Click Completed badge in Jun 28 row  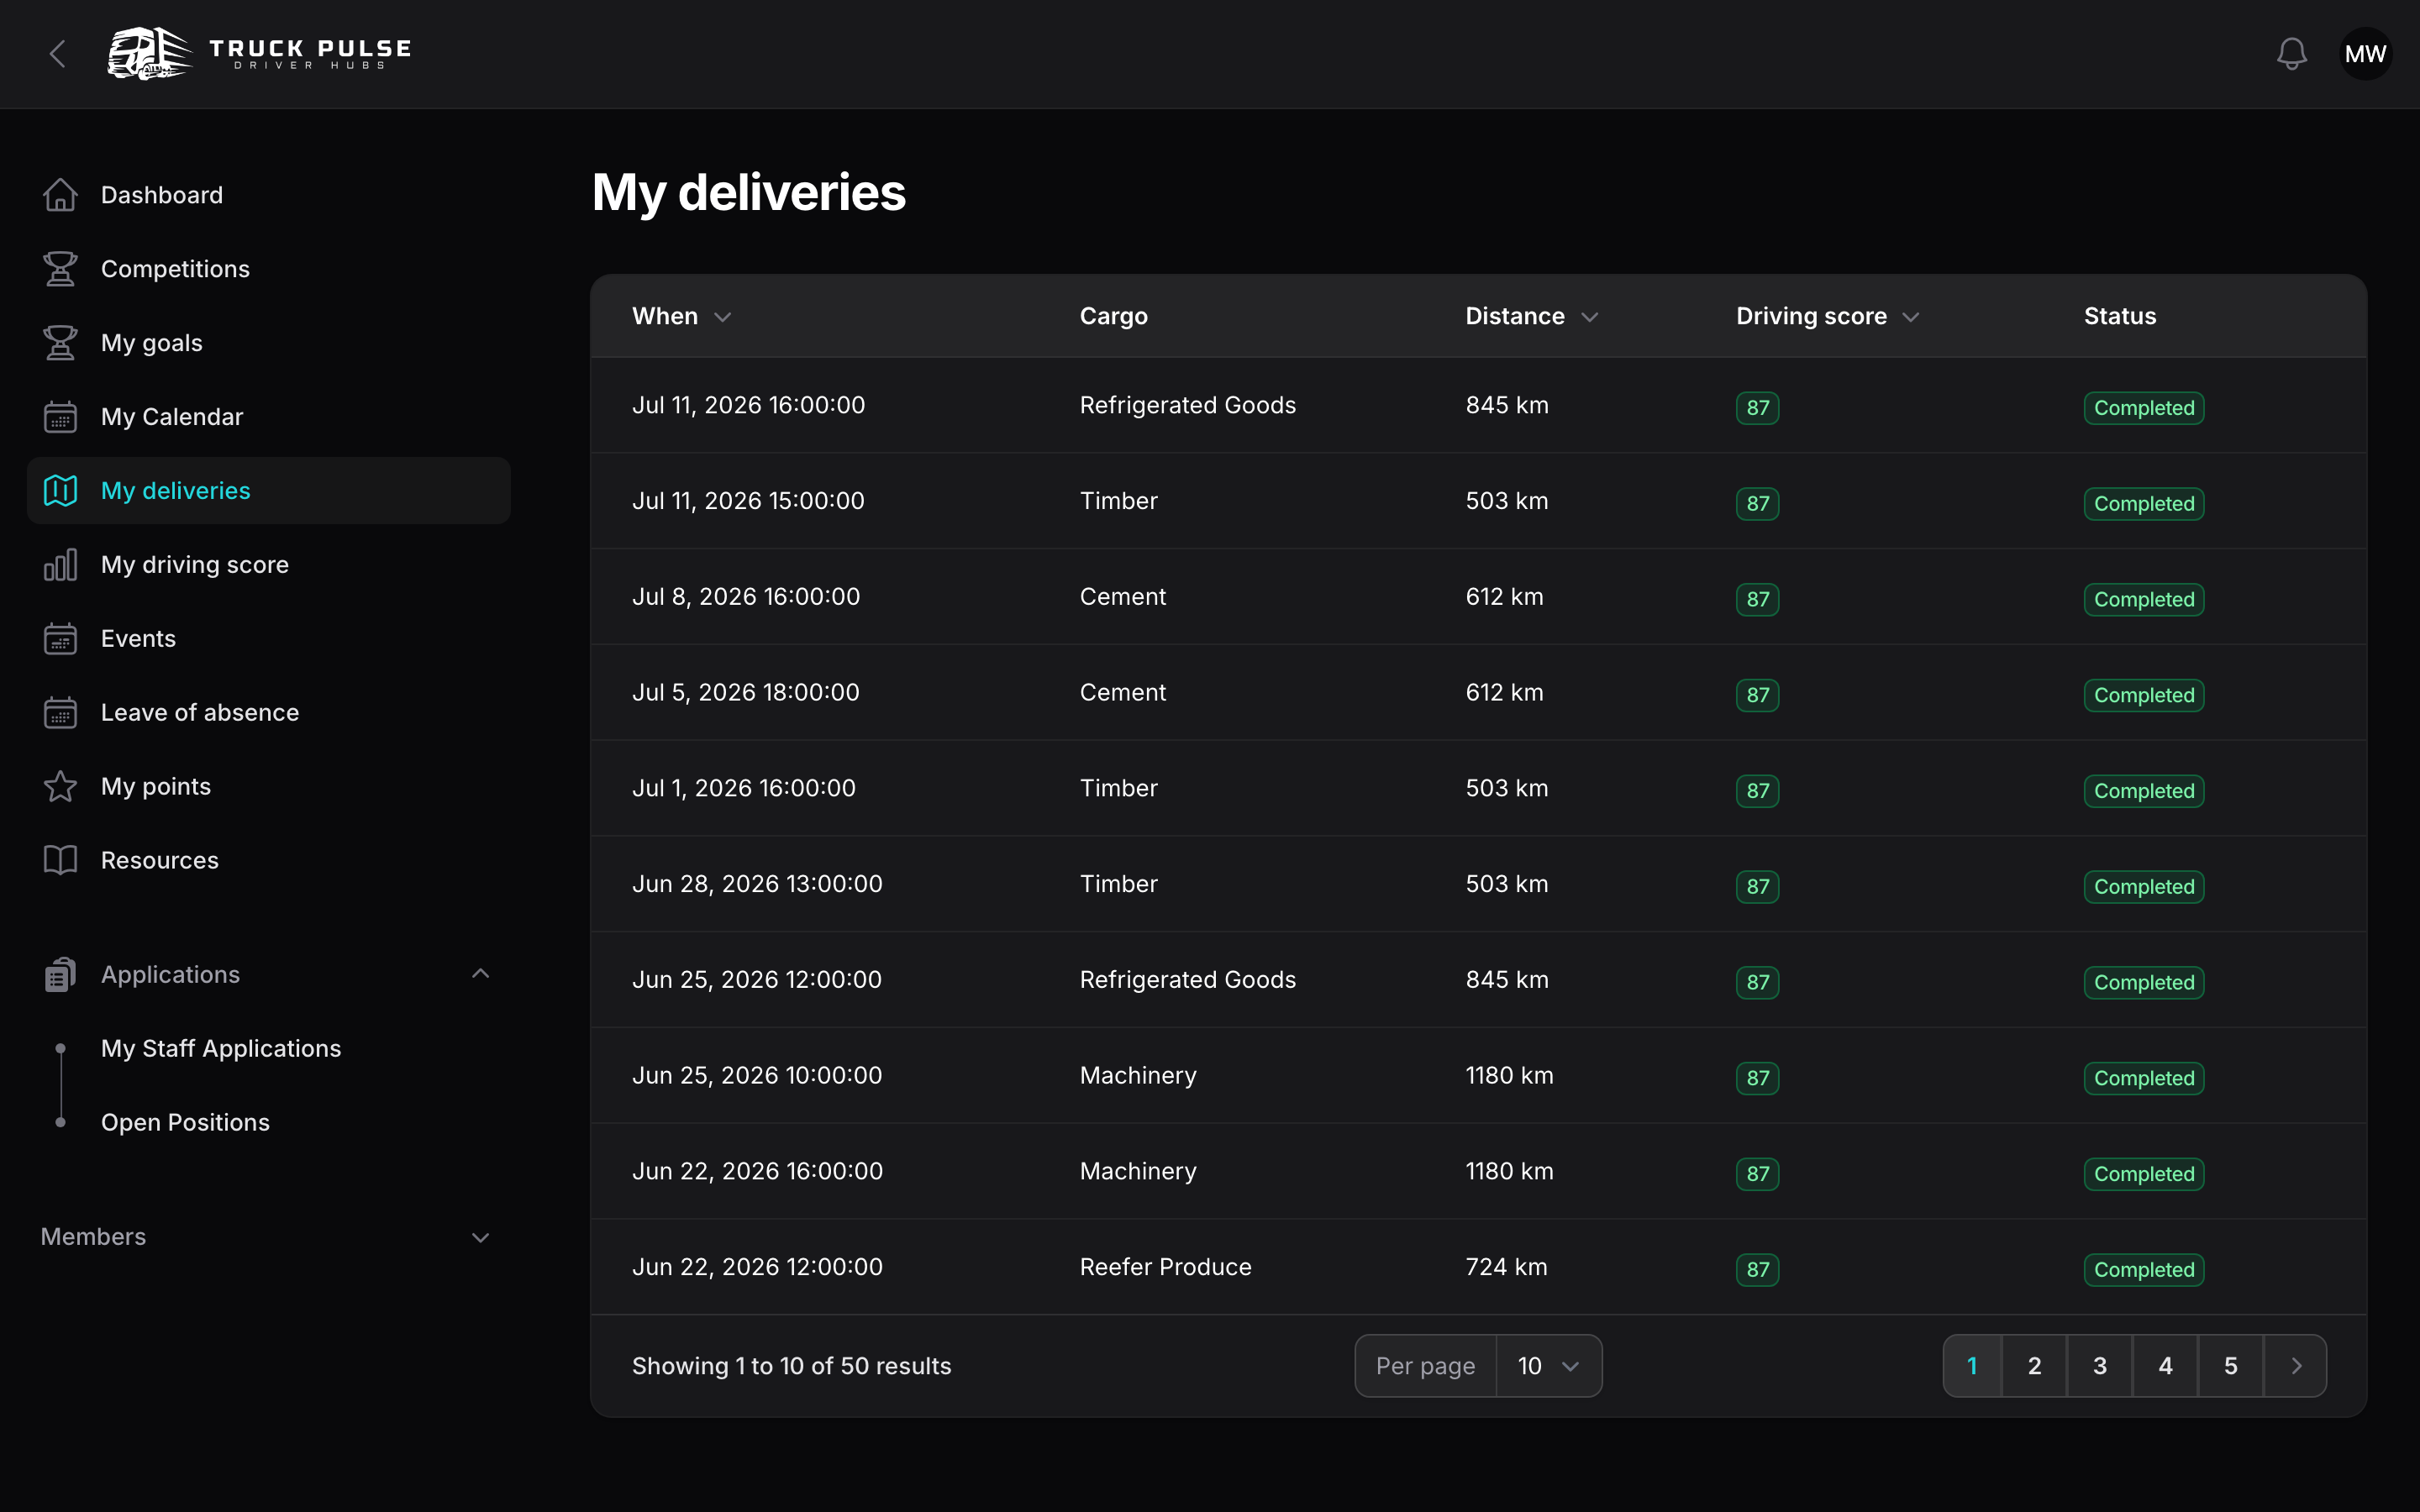tap(2144, 887)
